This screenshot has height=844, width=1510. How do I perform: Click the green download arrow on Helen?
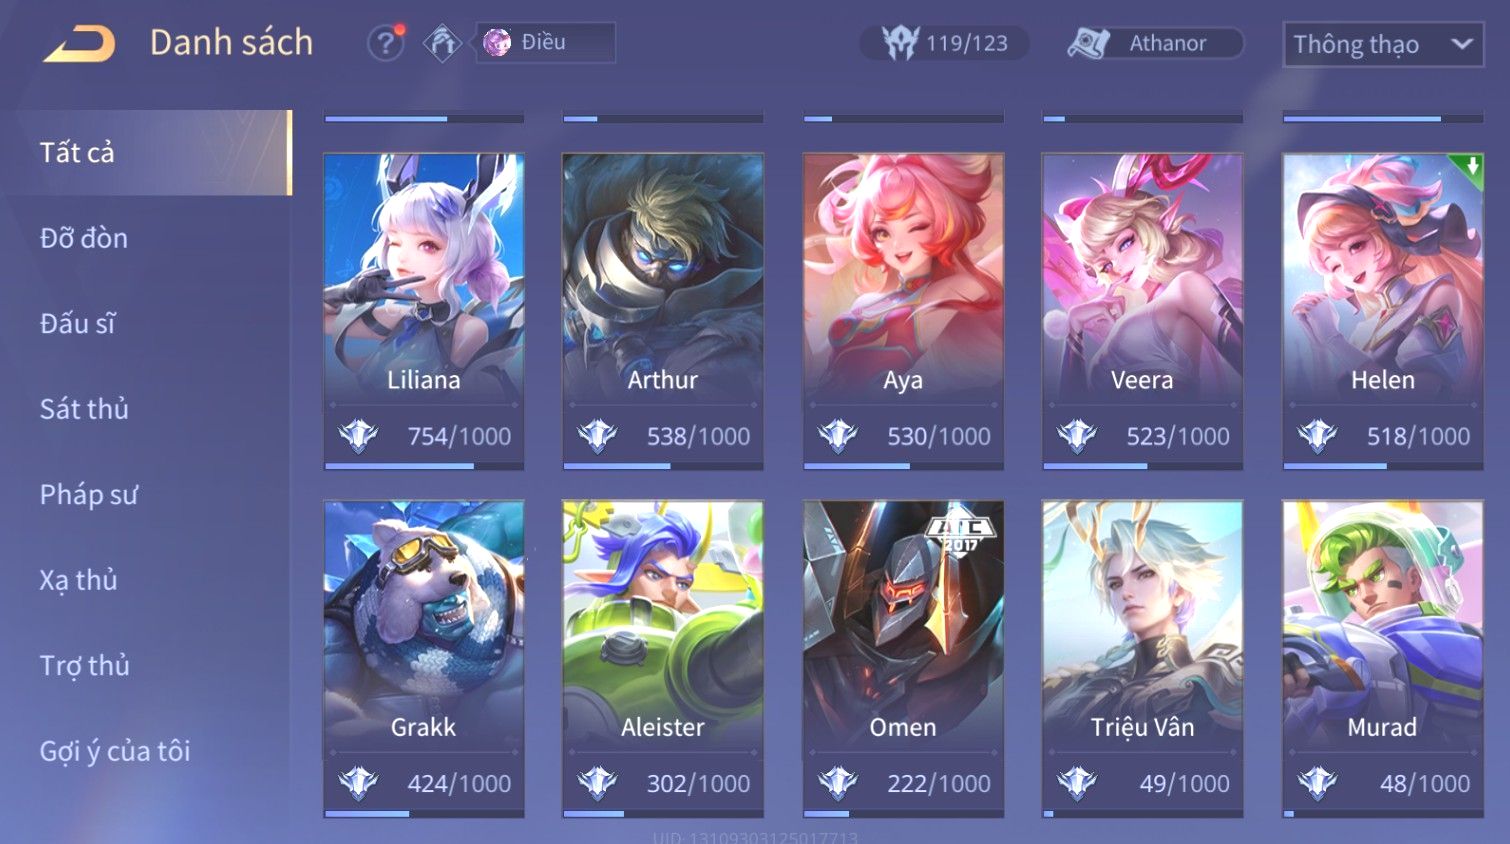click(x=1469, y=168)
